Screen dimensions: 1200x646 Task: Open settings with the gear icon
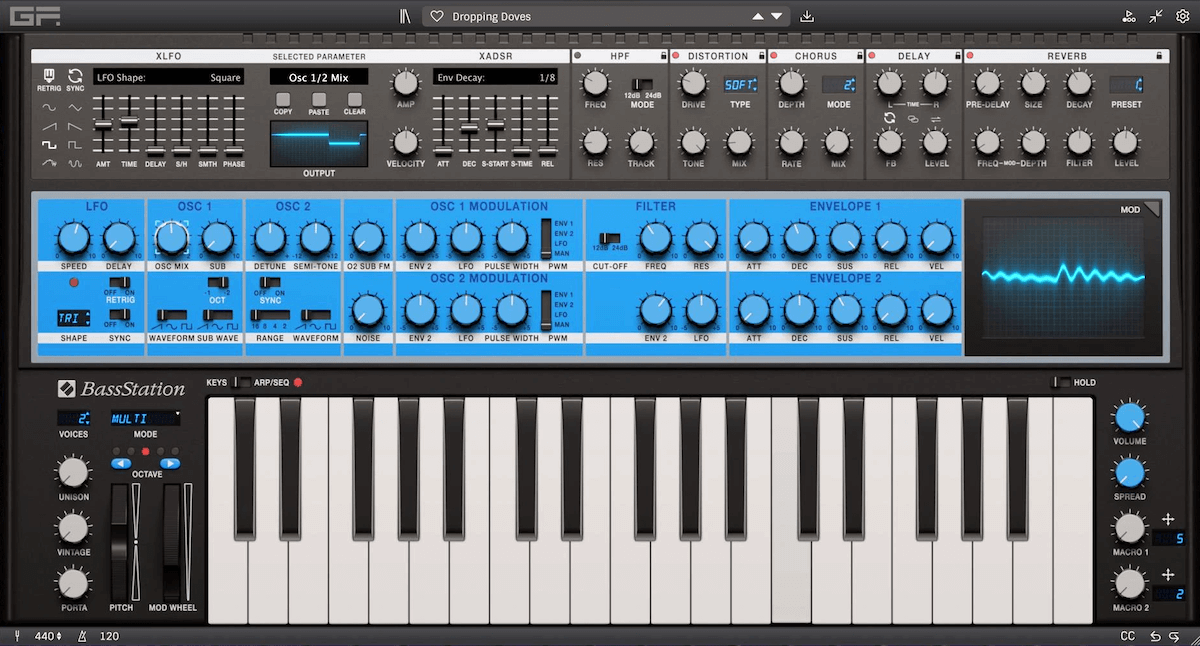[x=1182, y=16]
